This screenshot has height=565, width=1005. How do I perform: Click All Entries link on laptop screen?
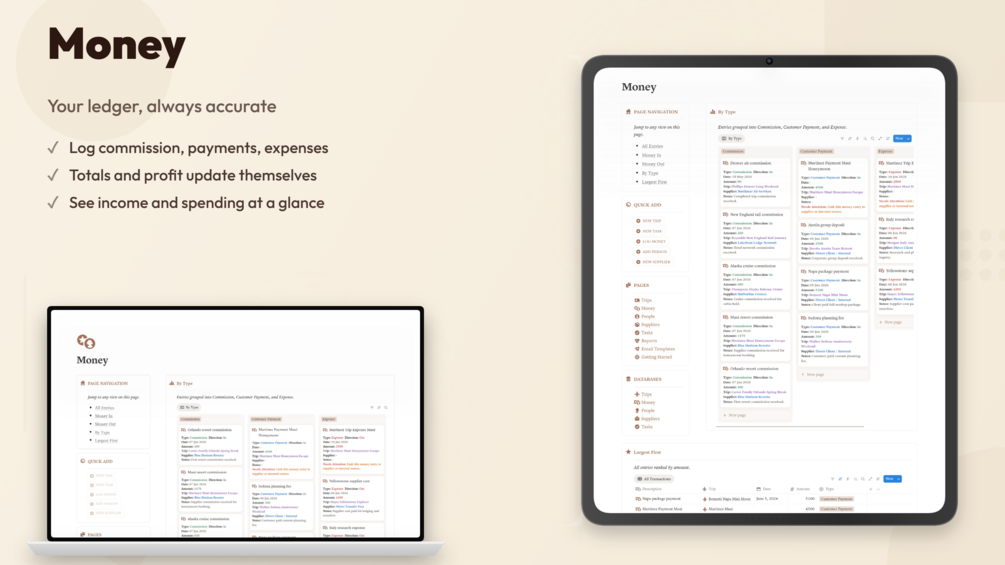(104, 407)
